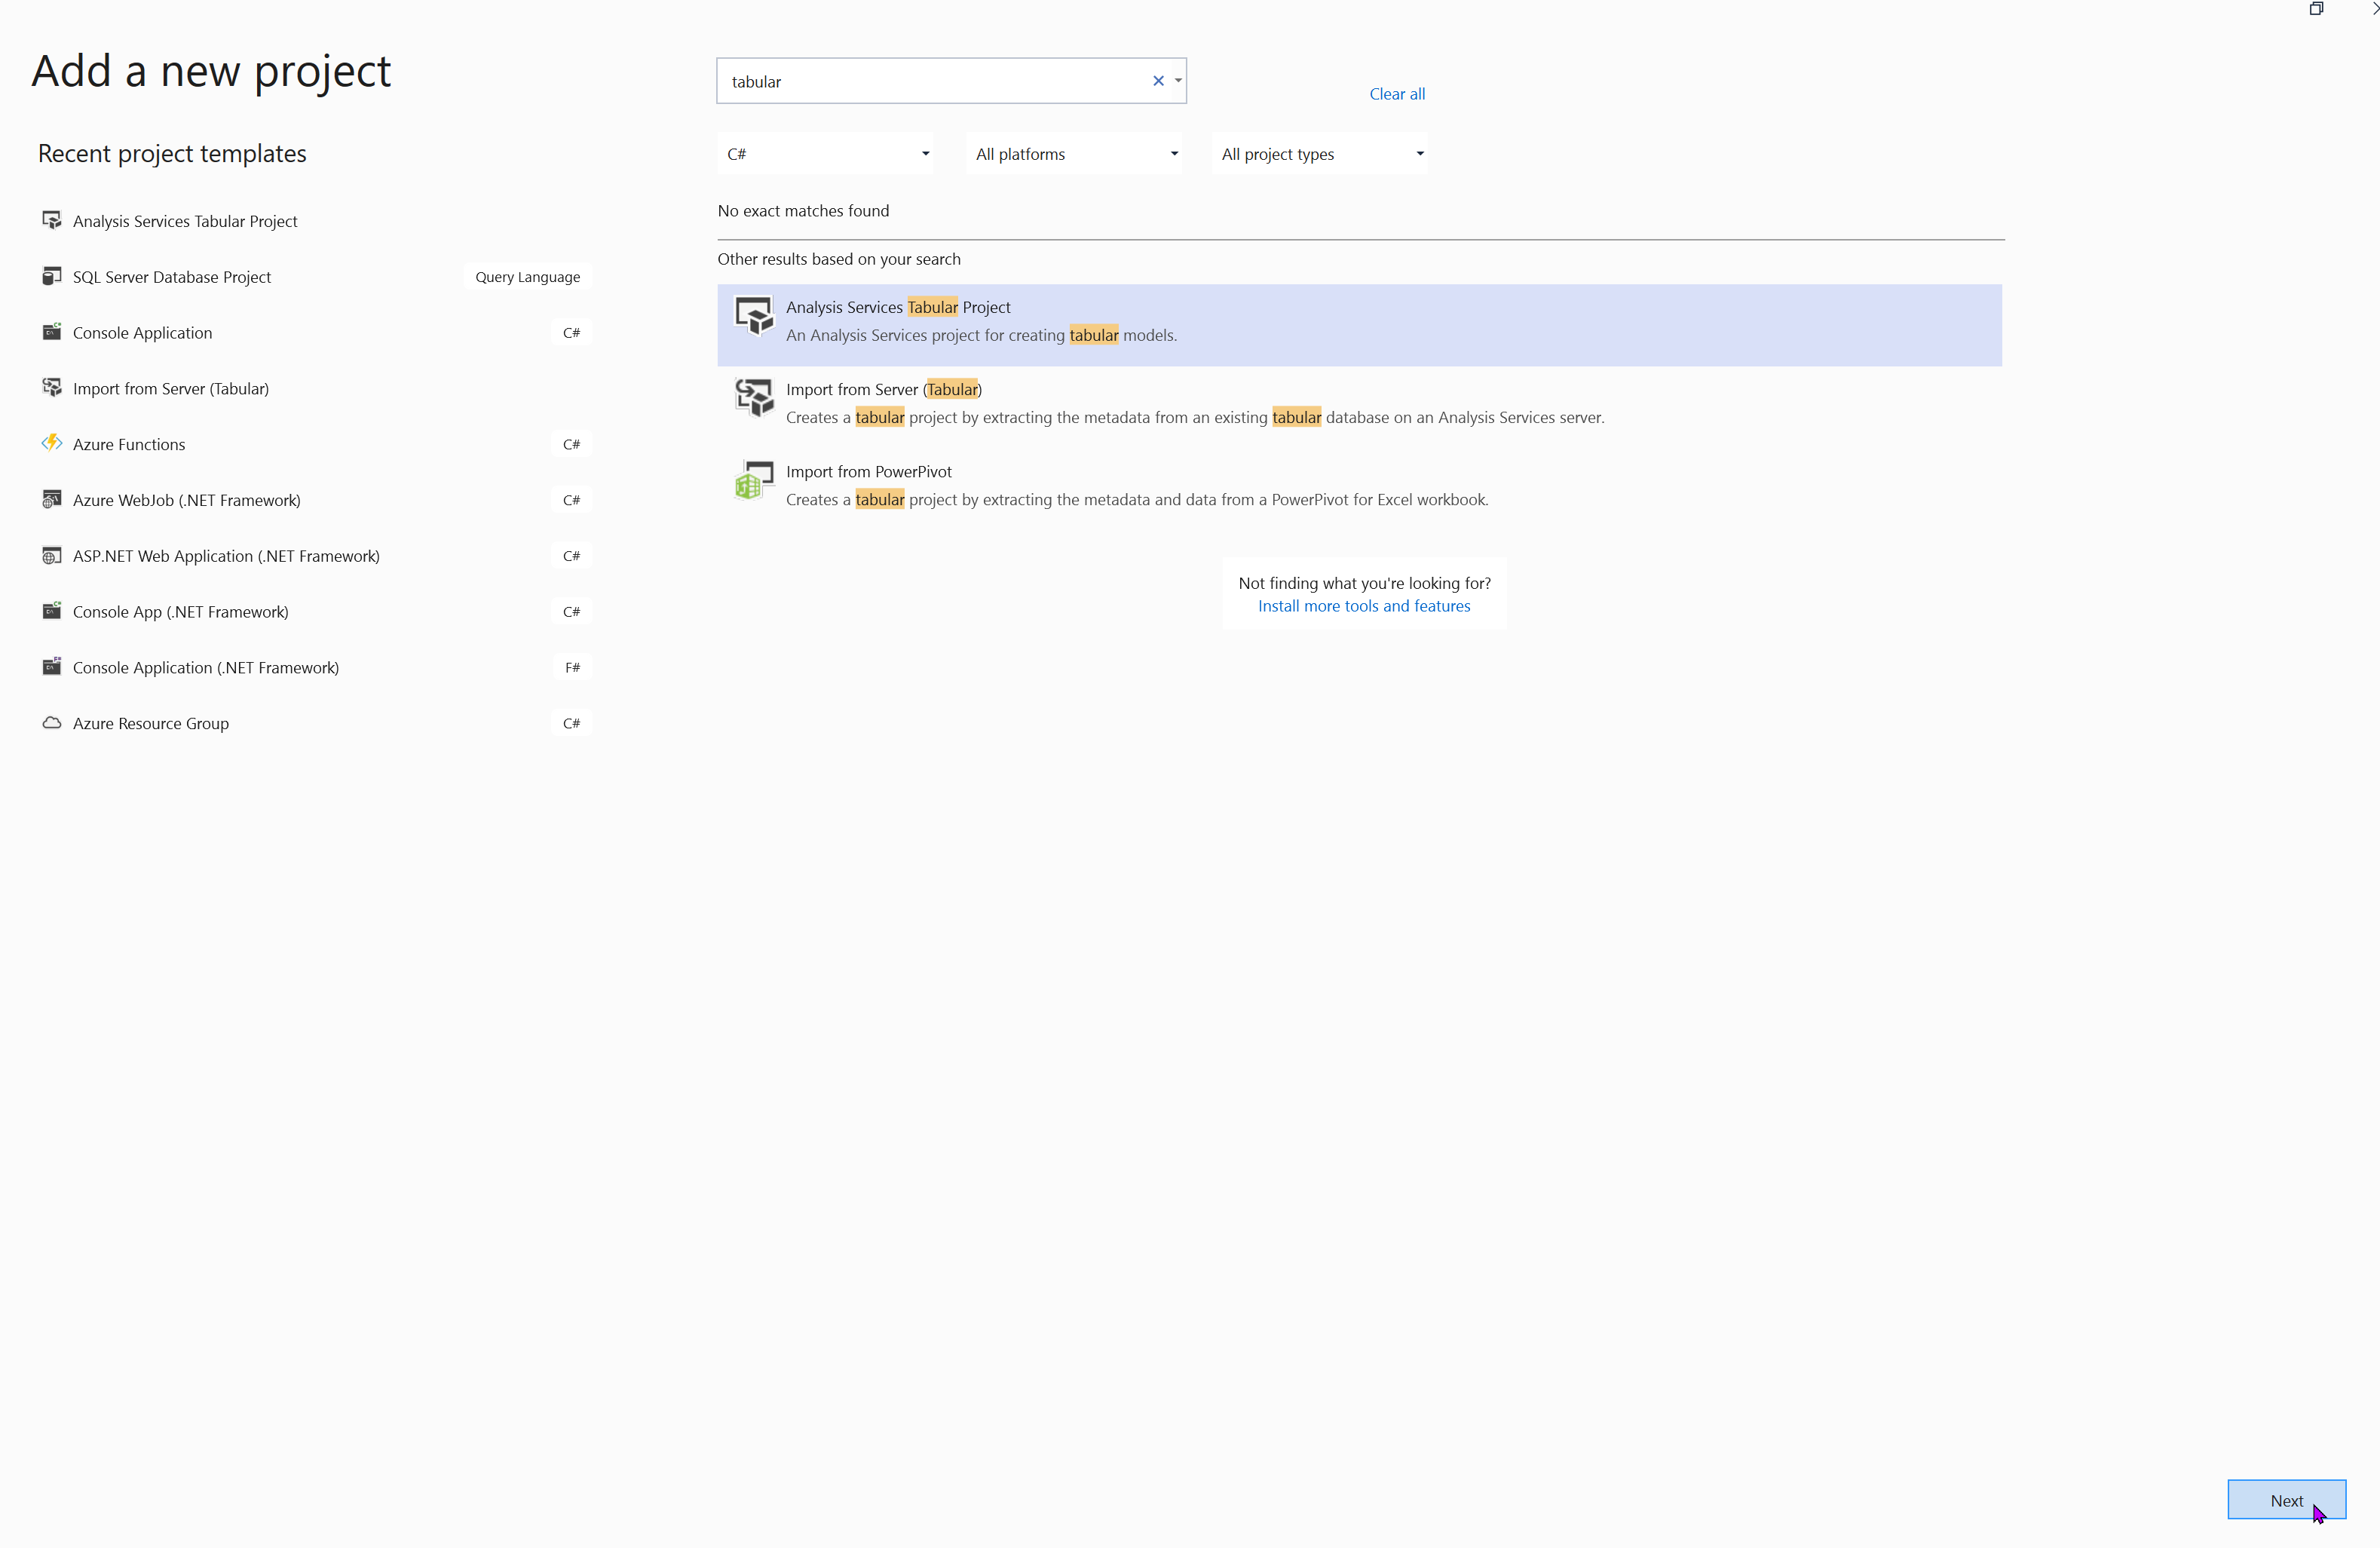Screen dimensions: 2380x1548
Task: Click the Console App (.NET Framework) icon
Action: point(52,611)
